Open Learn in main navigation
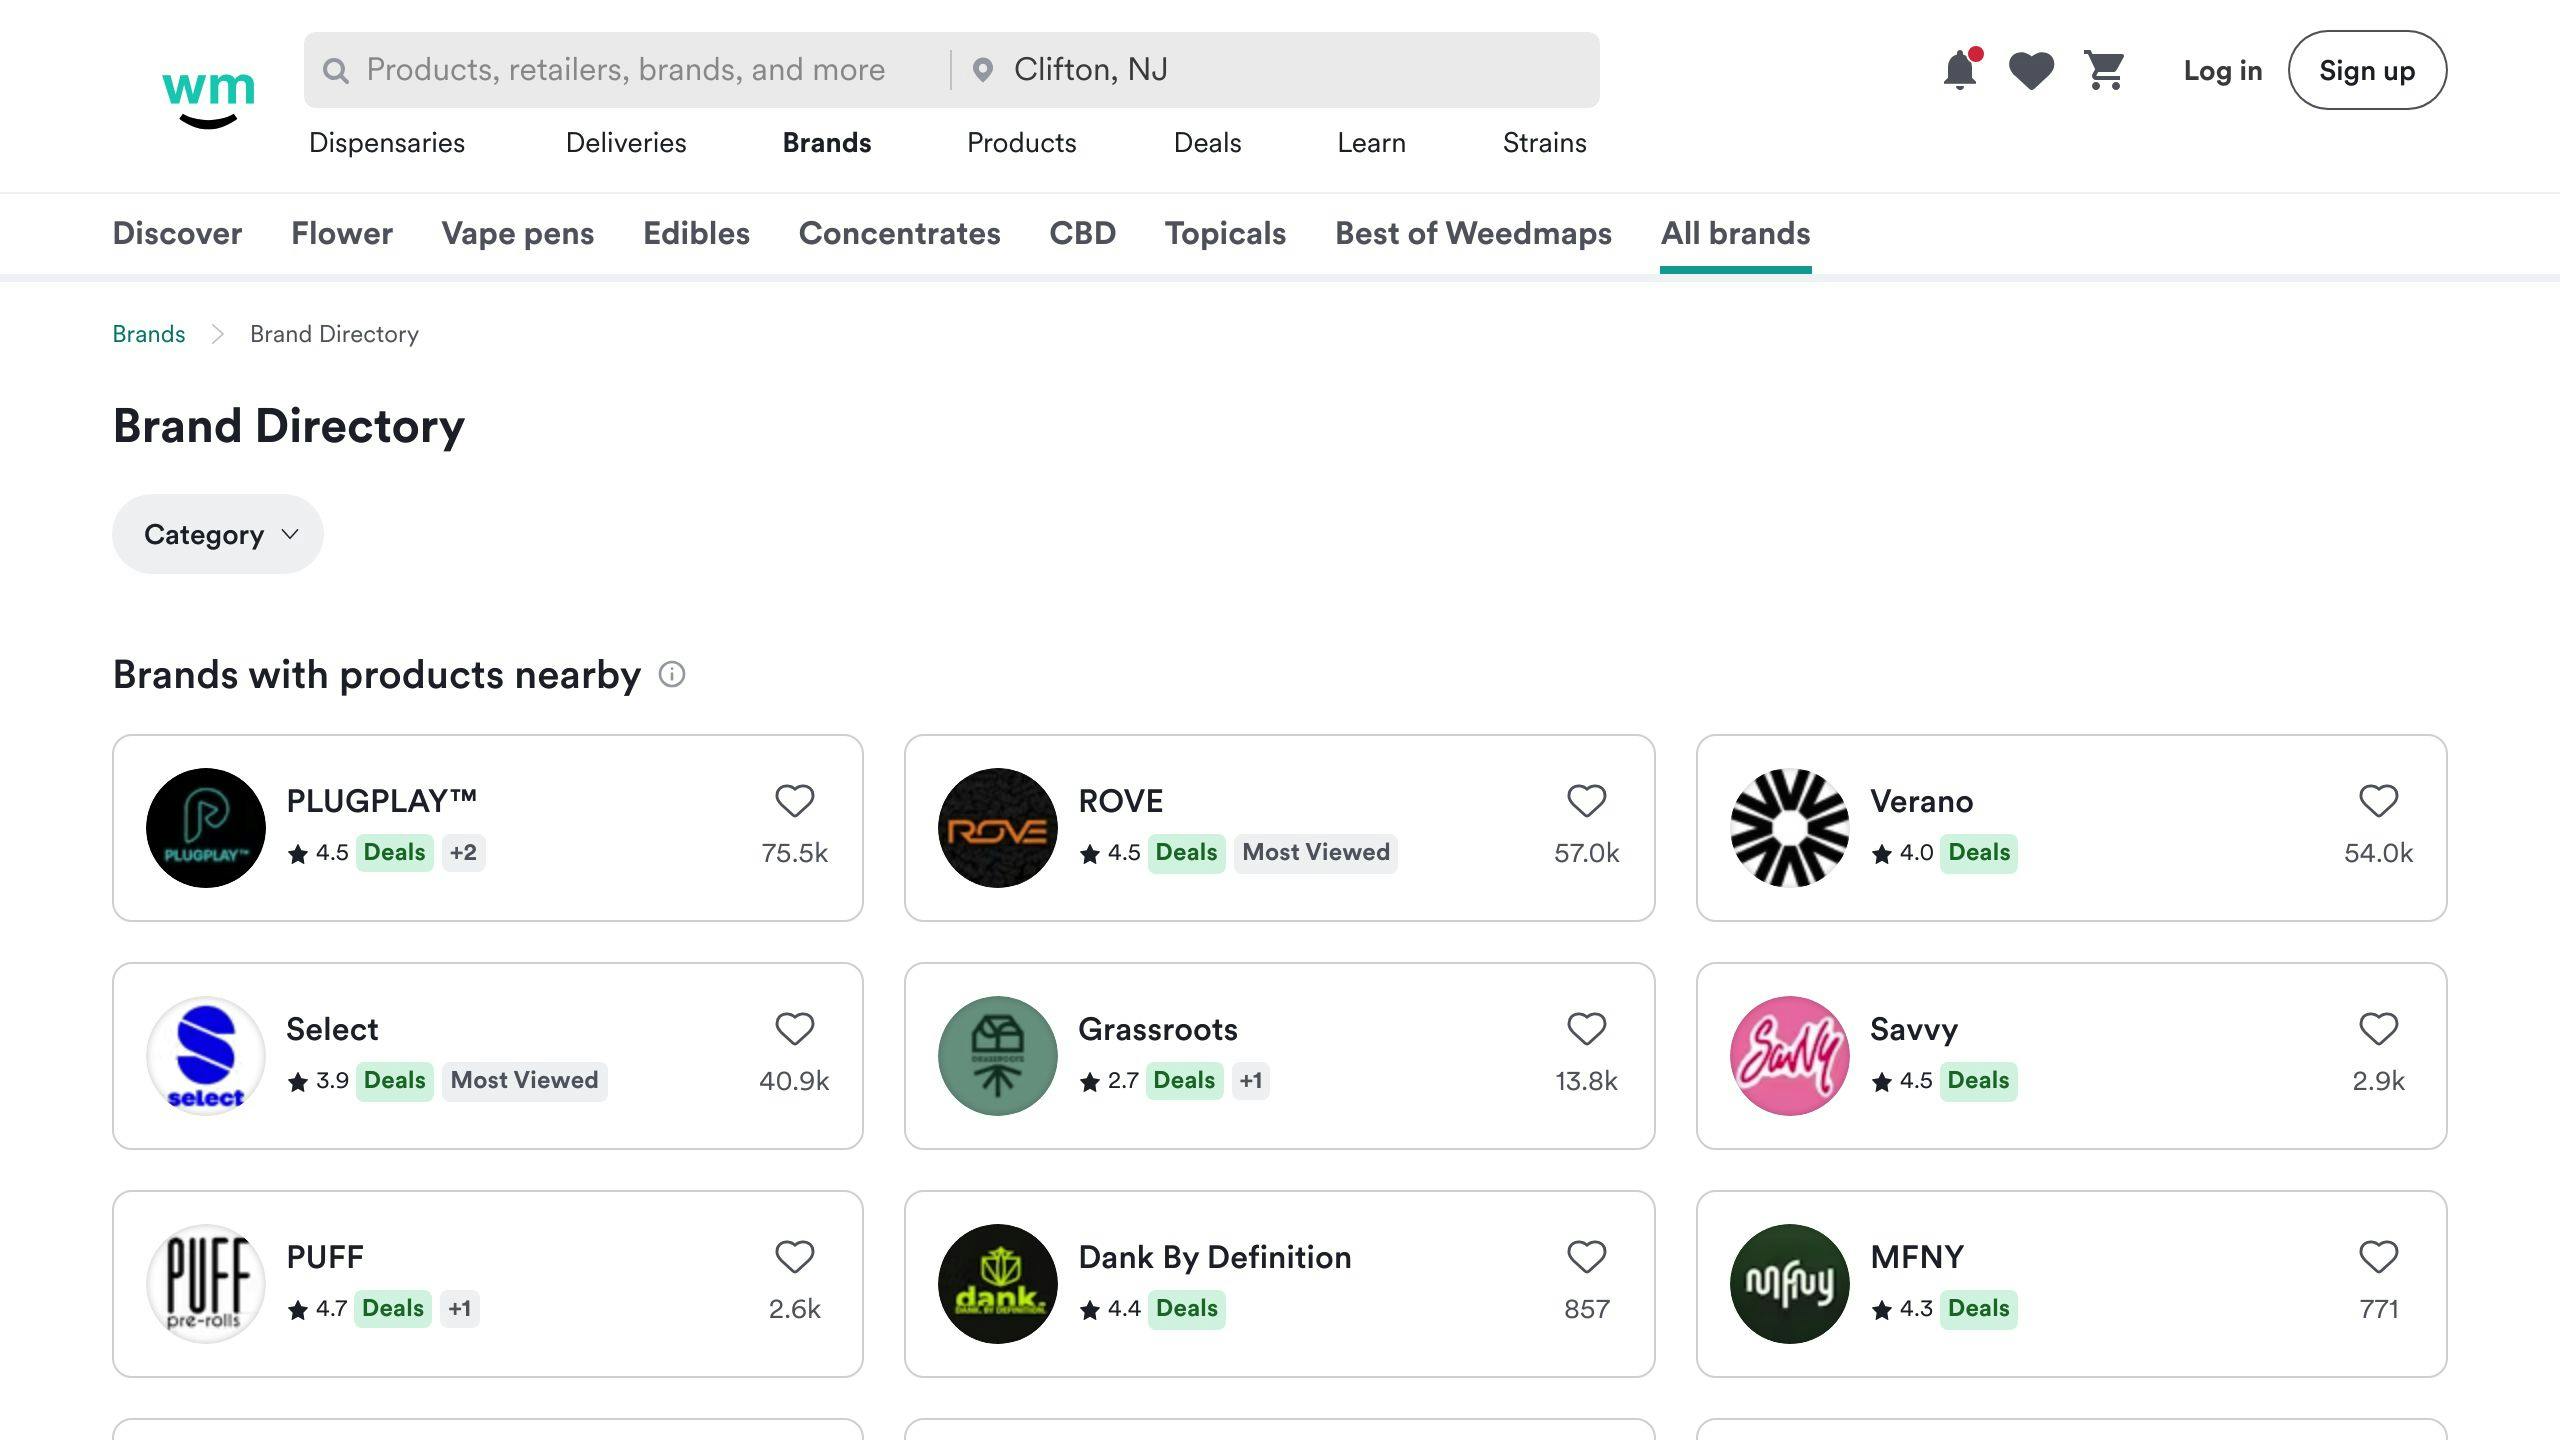The width and height of the screenshot is (2560, 1440). tap(1371, 143)
